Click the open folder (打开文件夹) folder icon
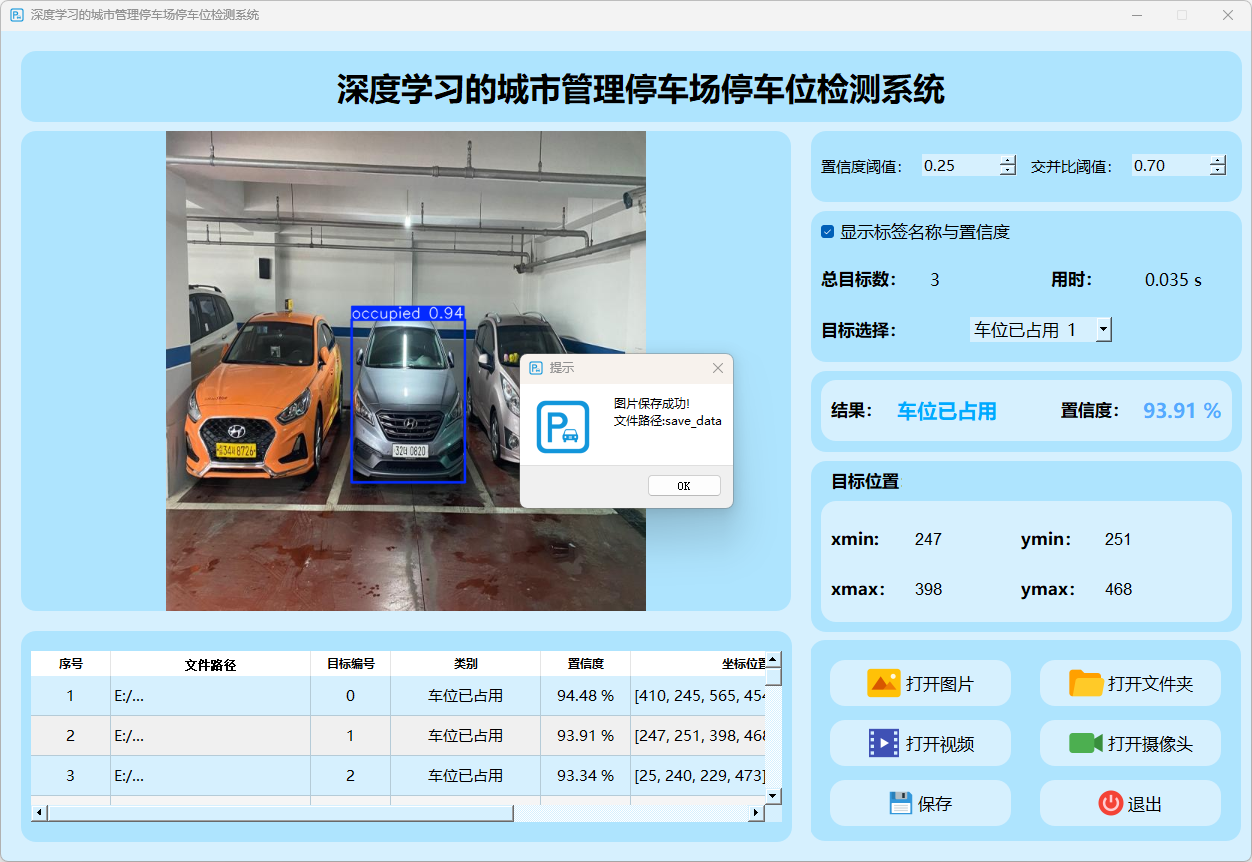Screen dimensions: 1252x862 [1085, 684]
